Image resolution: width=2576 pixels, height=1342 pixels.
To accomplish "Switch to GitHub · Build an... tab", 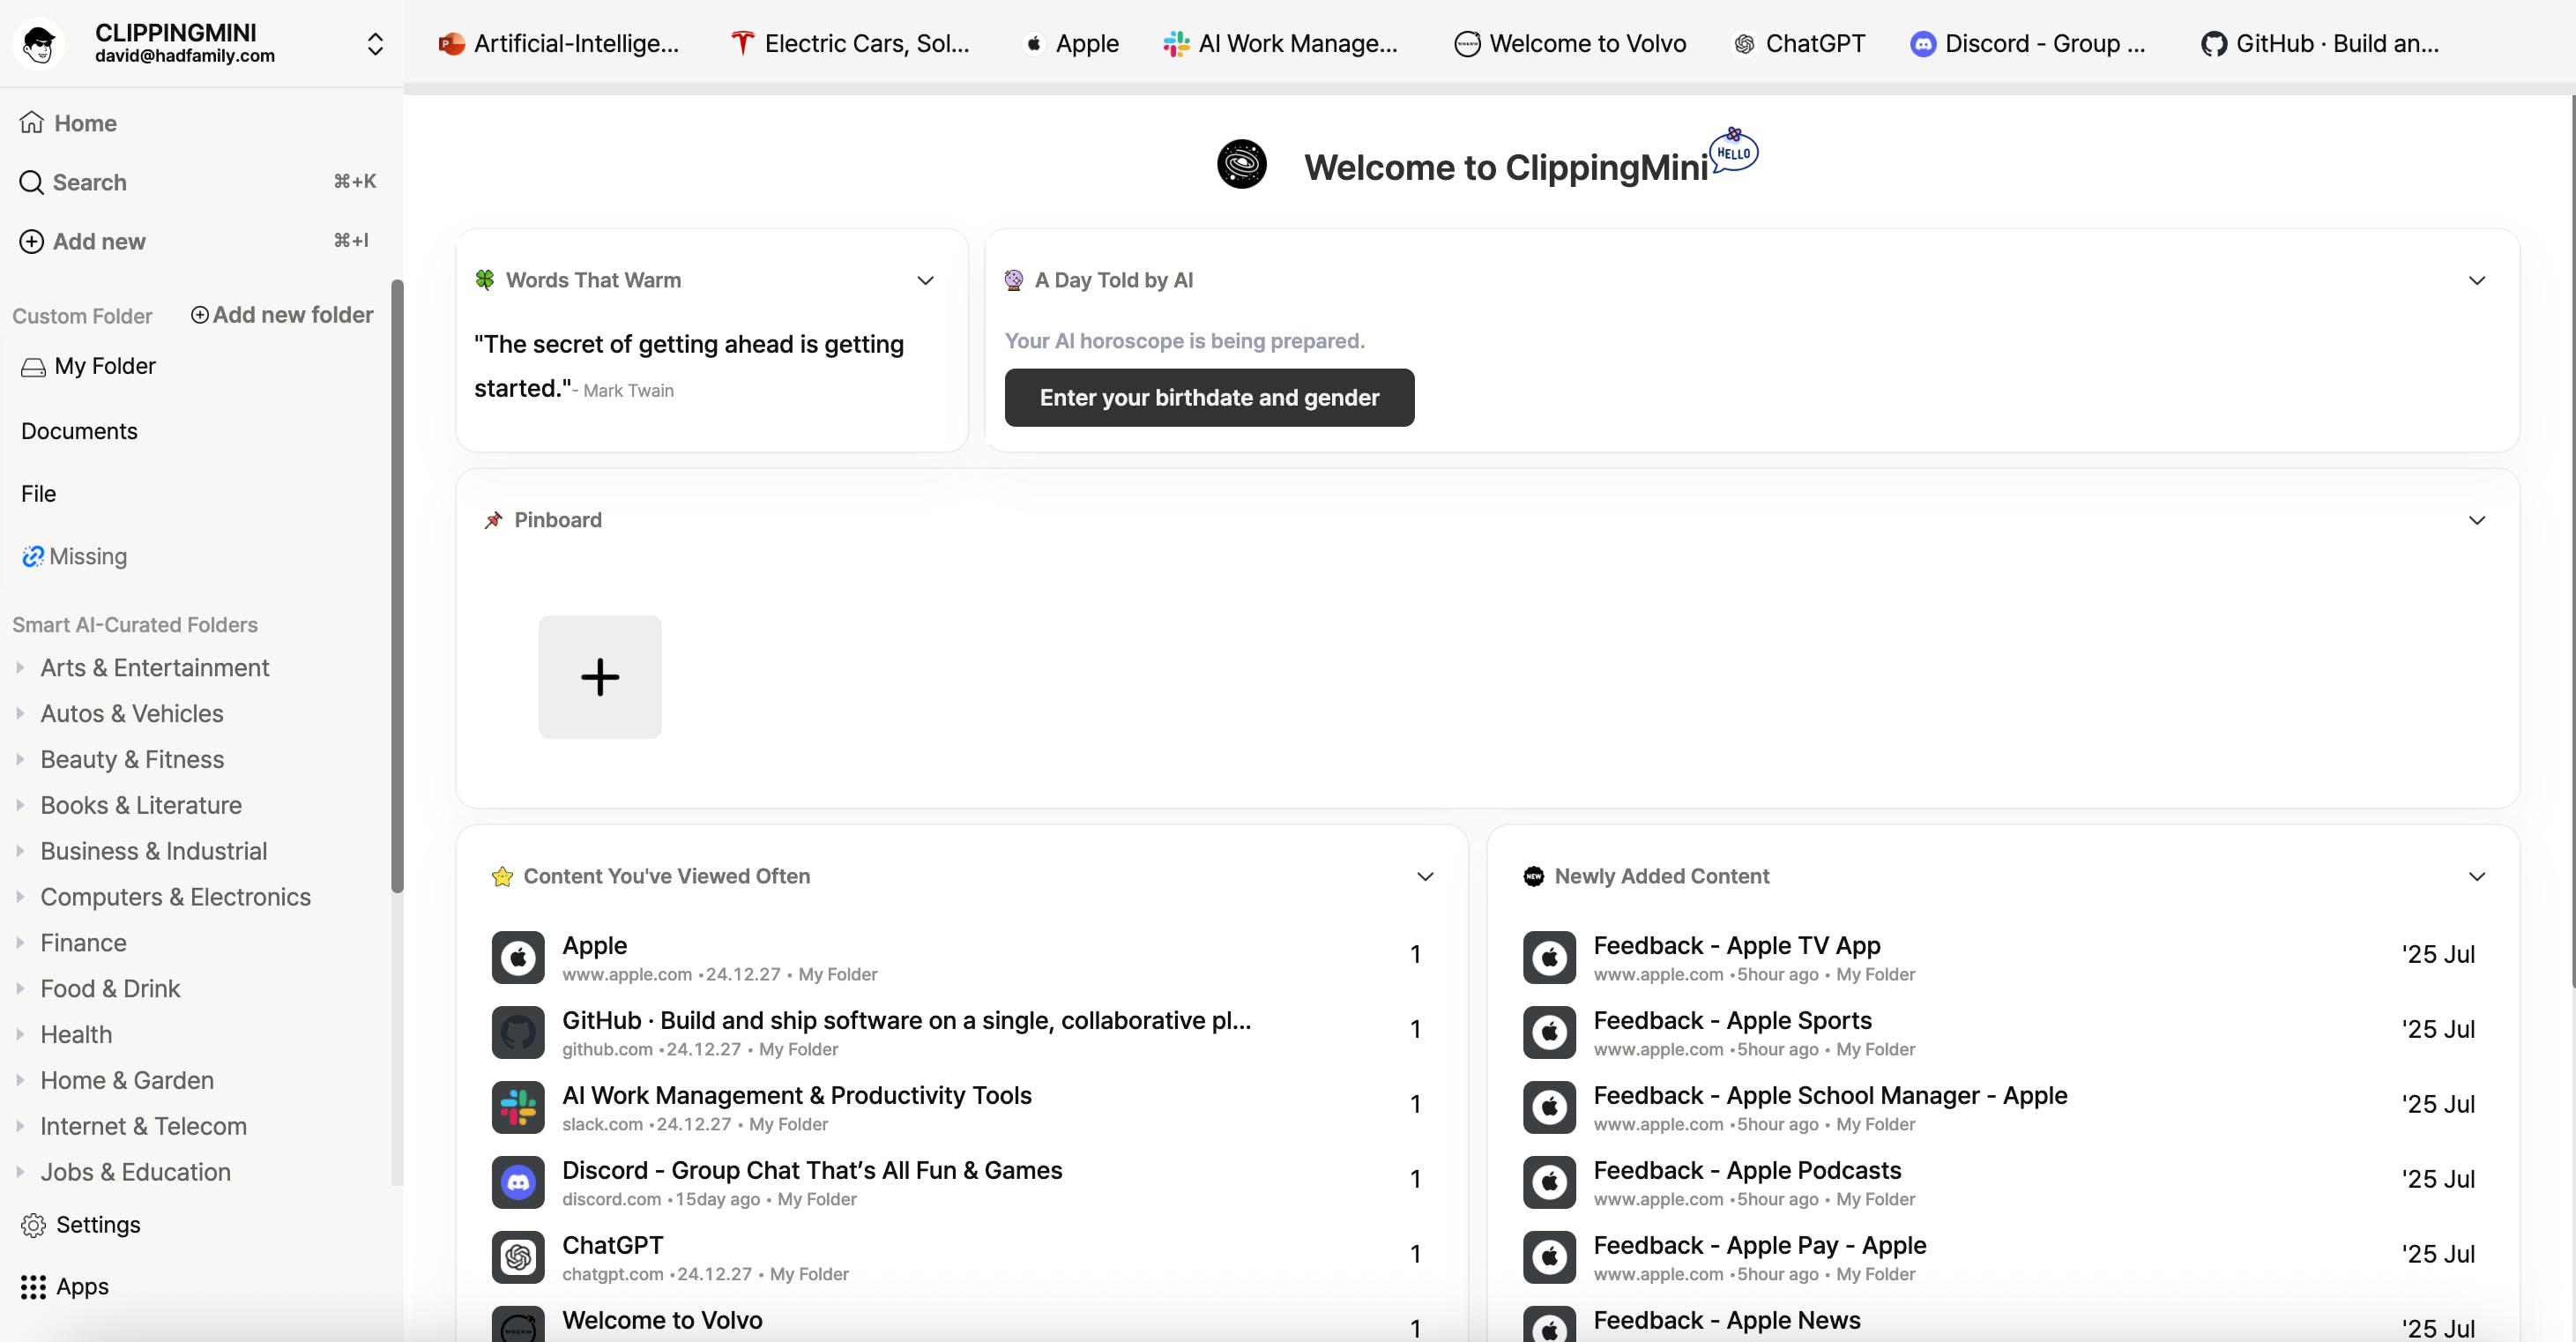I will click(2320, 43).
